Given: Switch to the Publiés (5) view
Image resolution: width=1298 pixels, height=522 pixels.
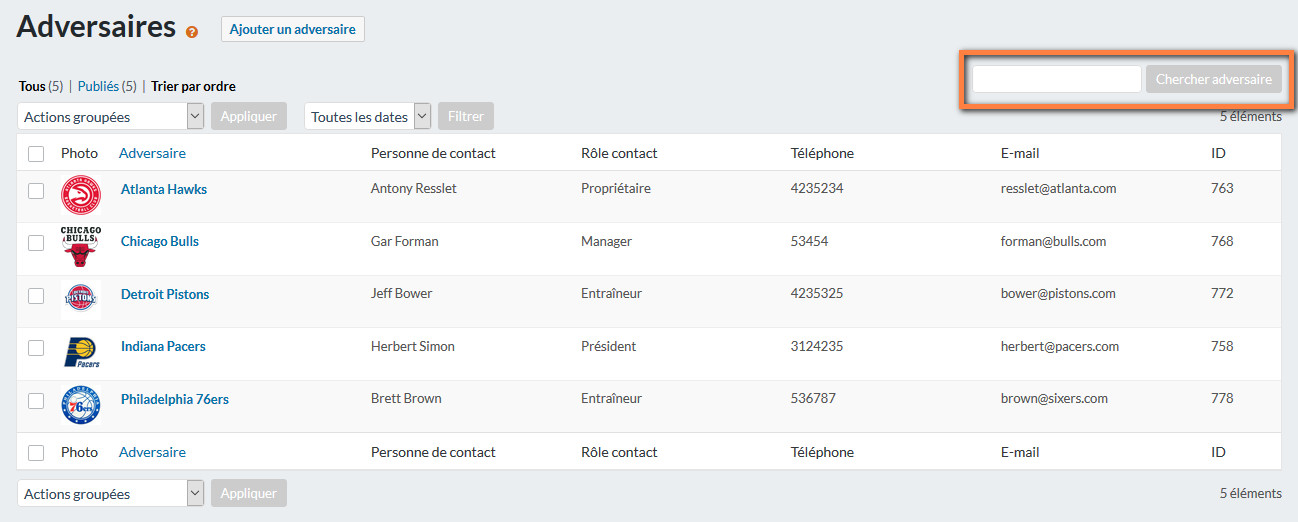Looking at the screenshot, I should tap(107, 86).
